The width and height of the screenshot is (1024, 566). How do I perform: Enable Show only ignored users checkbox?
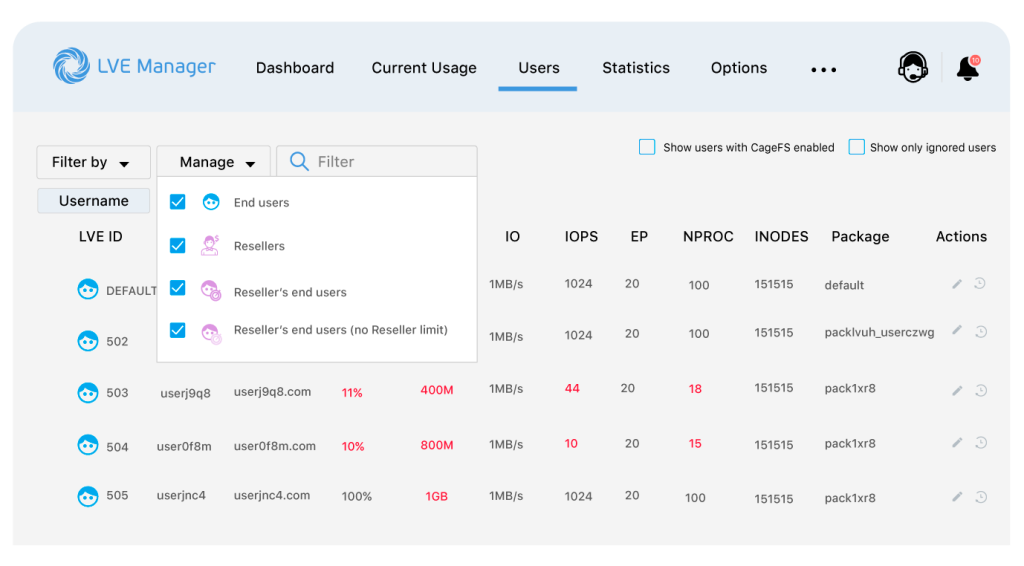[x=856, y=147]
